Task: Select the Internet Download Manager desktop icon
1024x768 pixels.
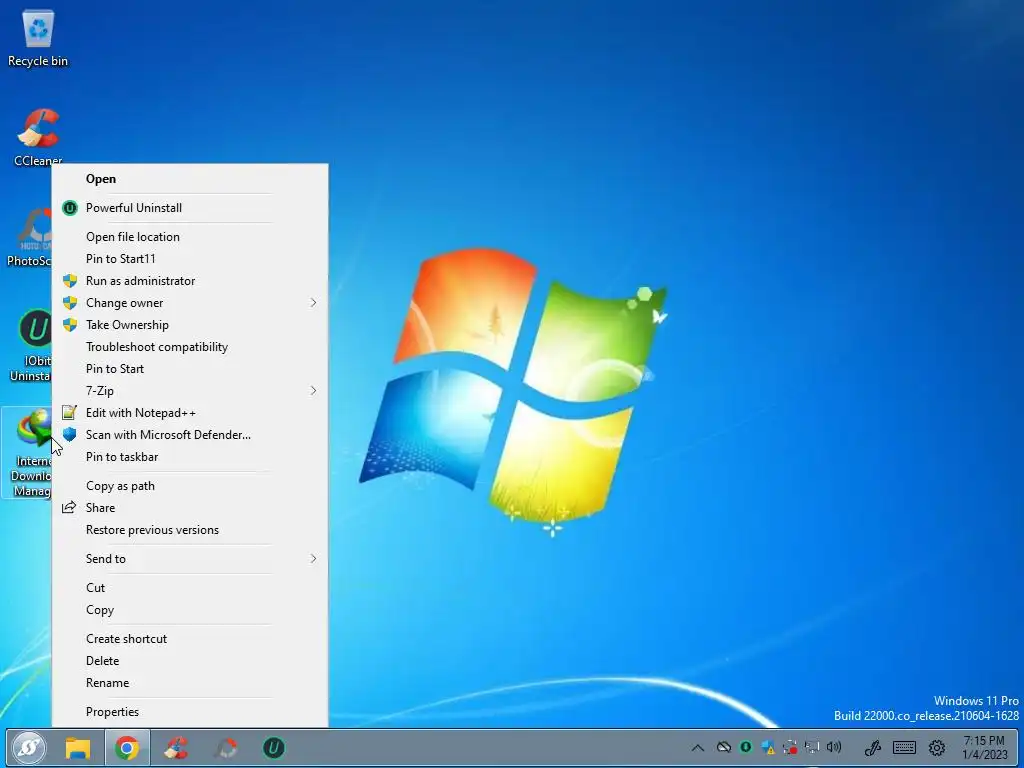Action: click(x=27, y=453)
